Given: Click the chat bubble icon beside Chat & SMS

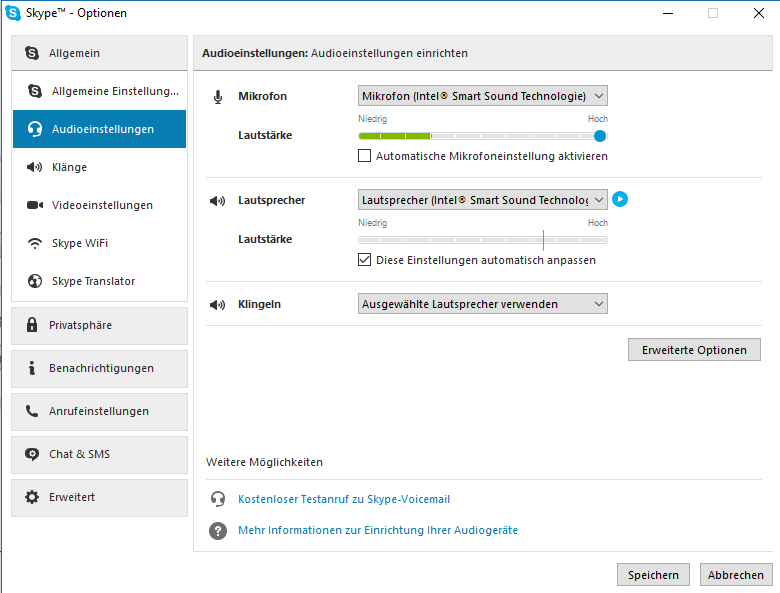Looking at the screenshot, I should [x=32, y=454].
